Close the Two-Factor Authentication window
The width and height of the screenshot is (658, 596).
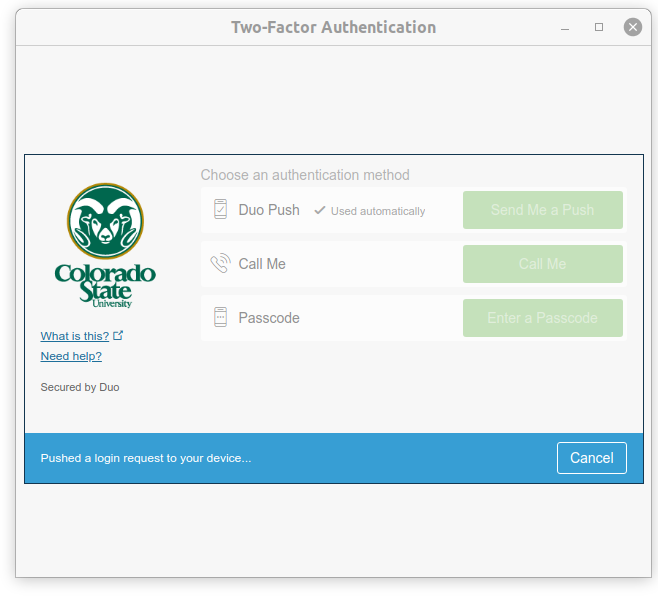(x=632, y=27)
